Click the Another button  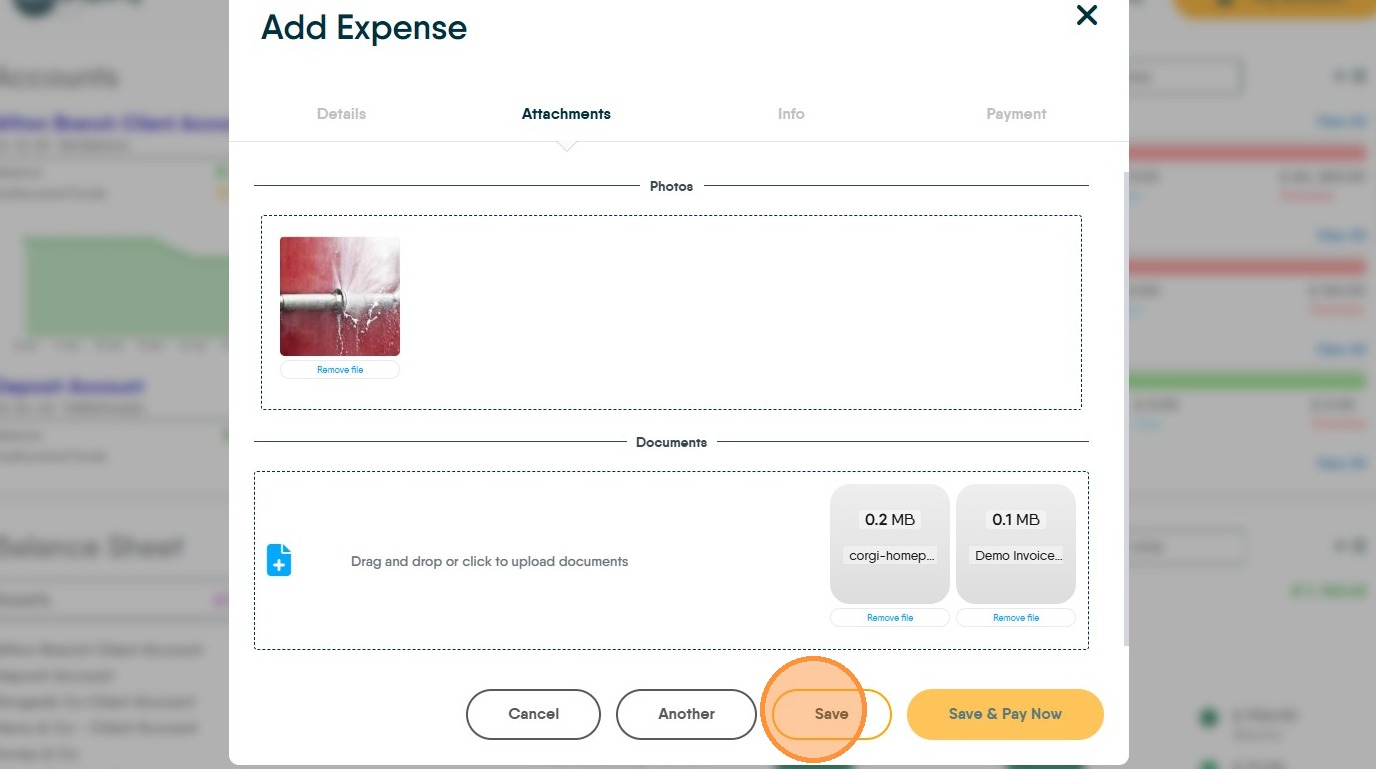686,714
